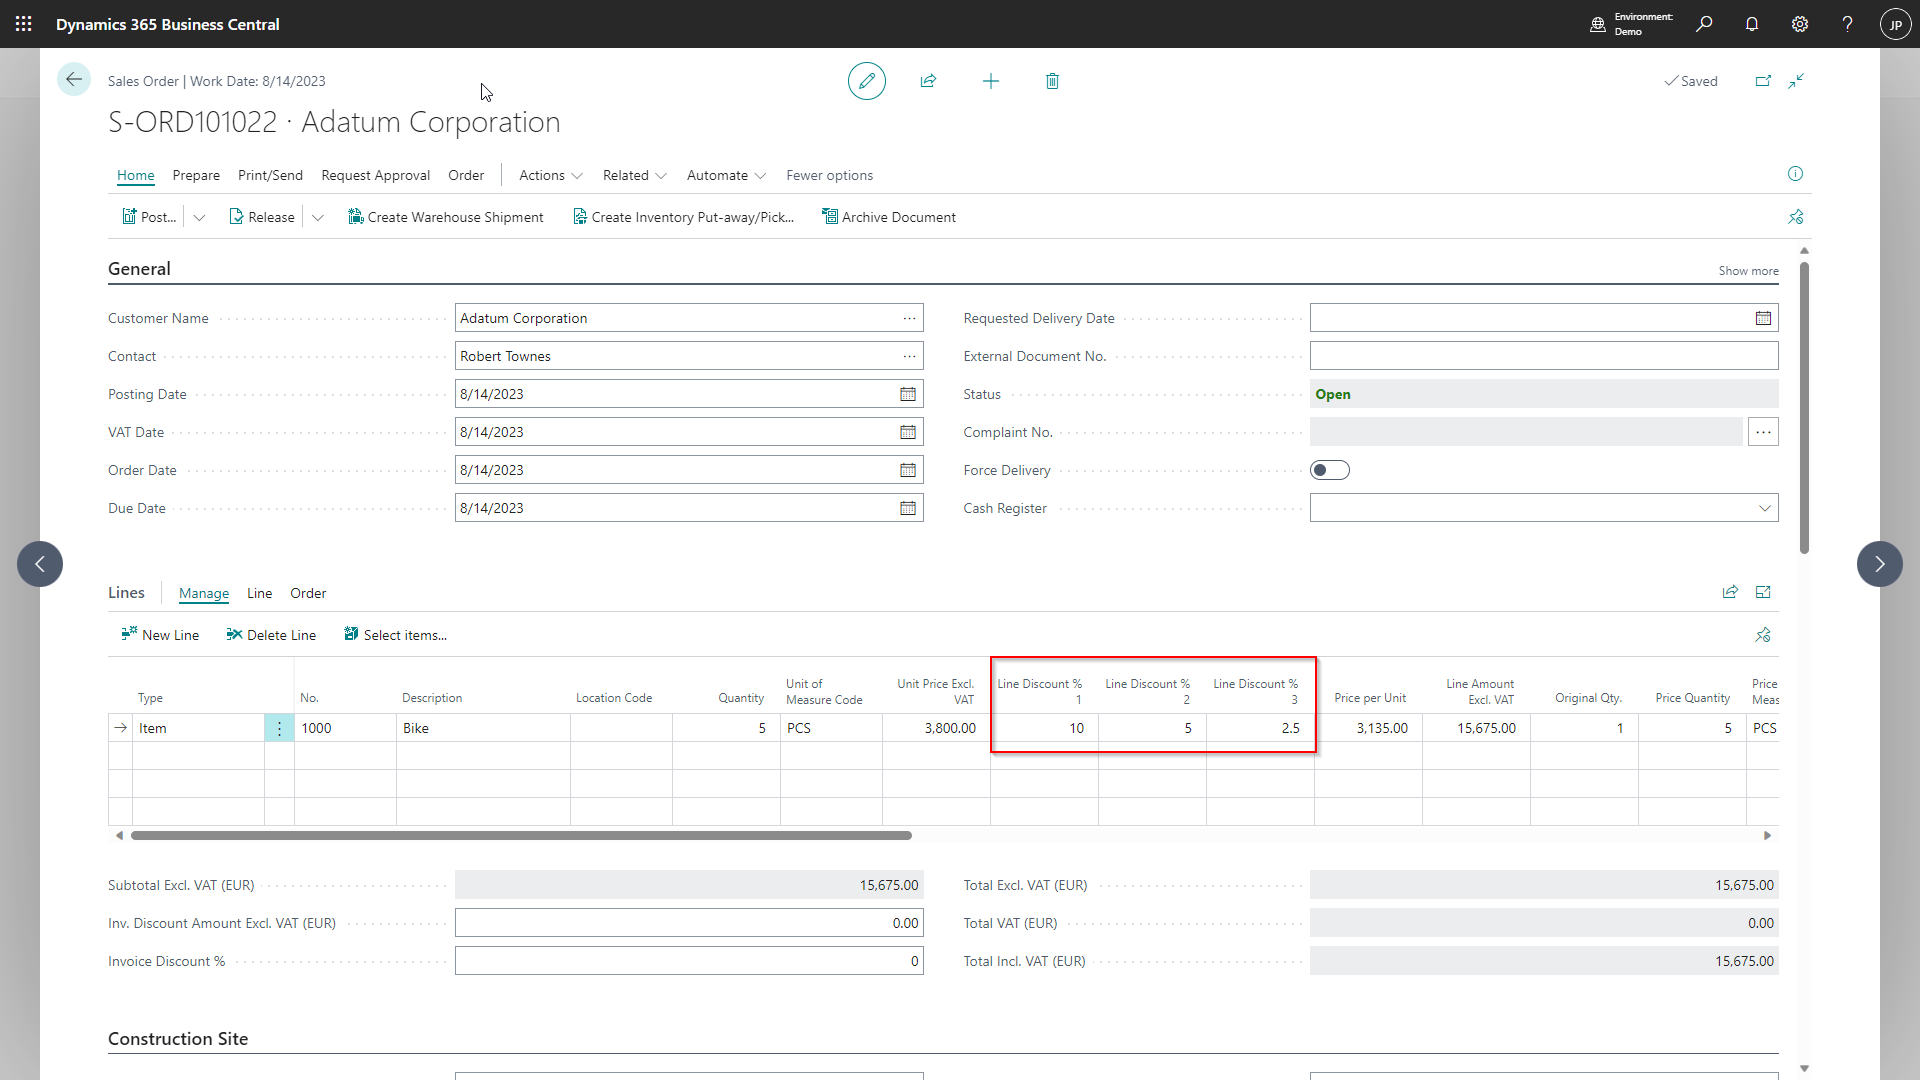Toggle the Post dropdown arrow
Screen dimensions: 1920x1080
click(x=198, y=216)
